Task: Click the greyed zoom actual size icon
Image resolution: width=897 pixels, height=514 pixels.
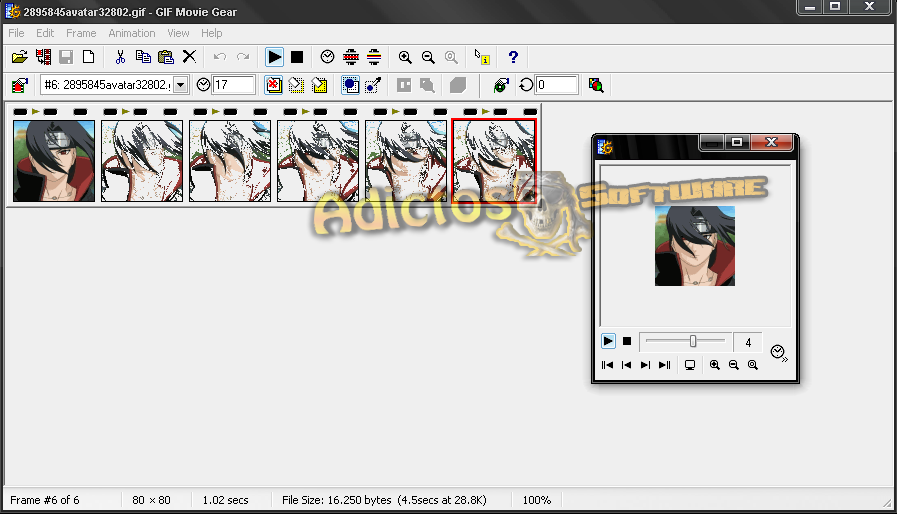Action: click(451, 57)
